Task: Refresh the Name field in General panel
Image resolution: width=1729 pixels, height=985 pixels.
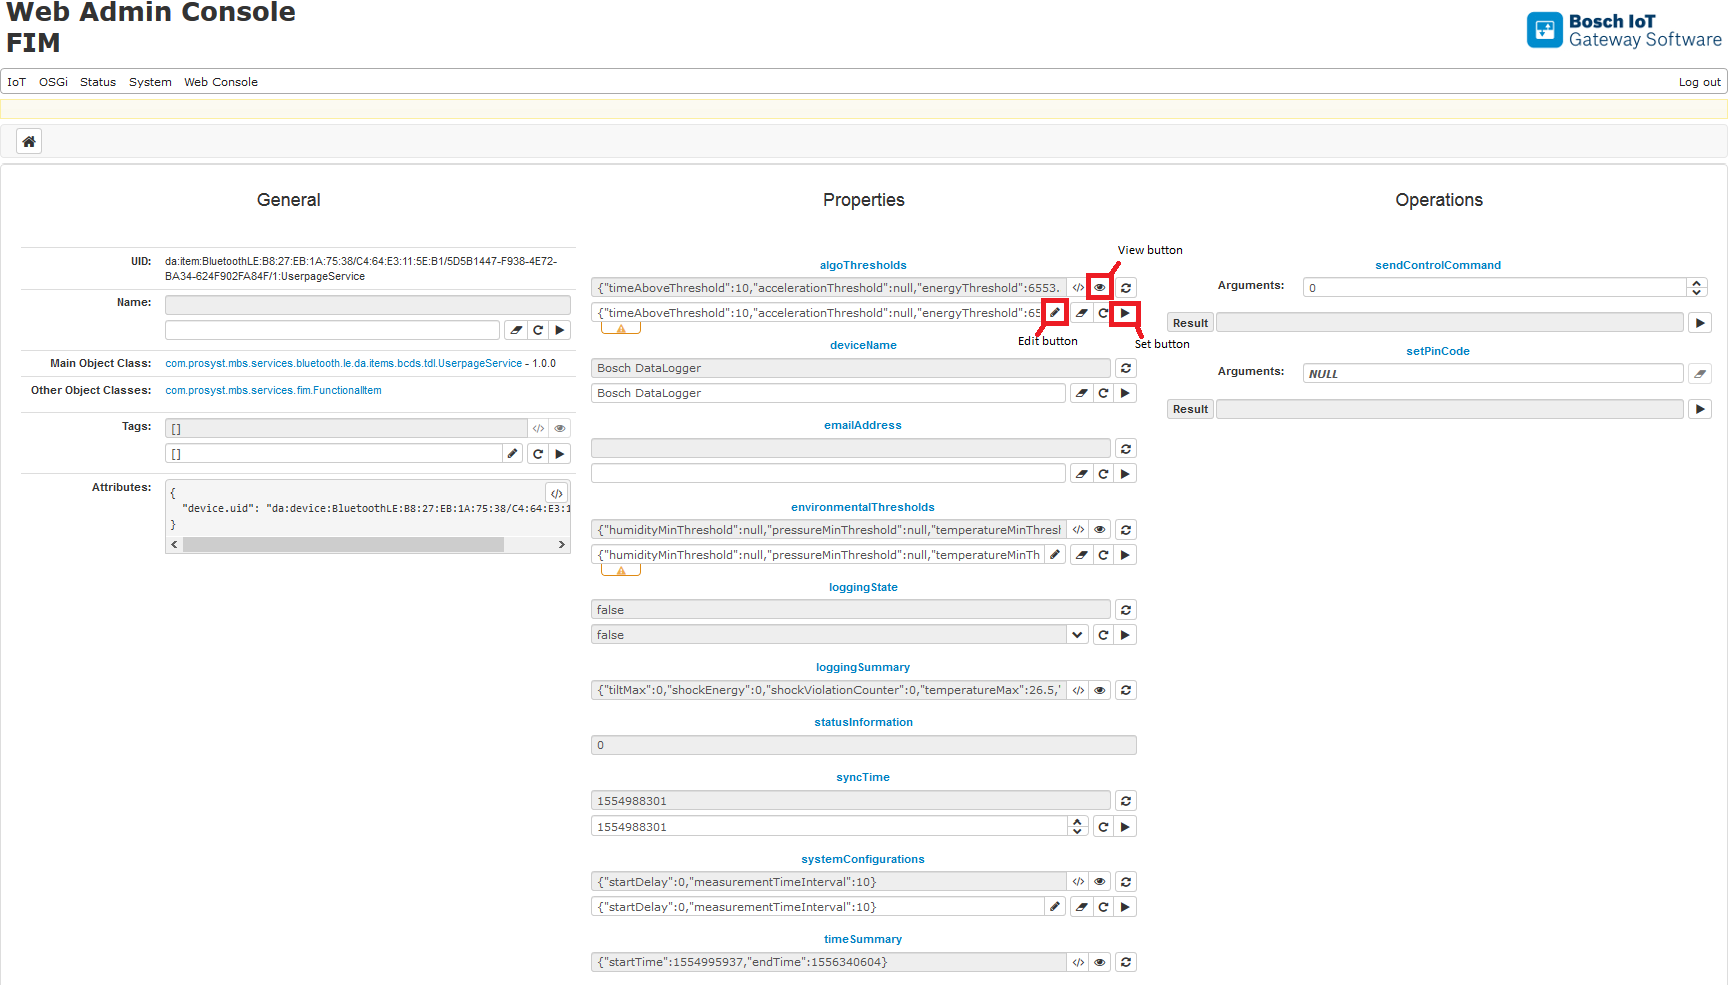Action: click(x=538, y=329)
